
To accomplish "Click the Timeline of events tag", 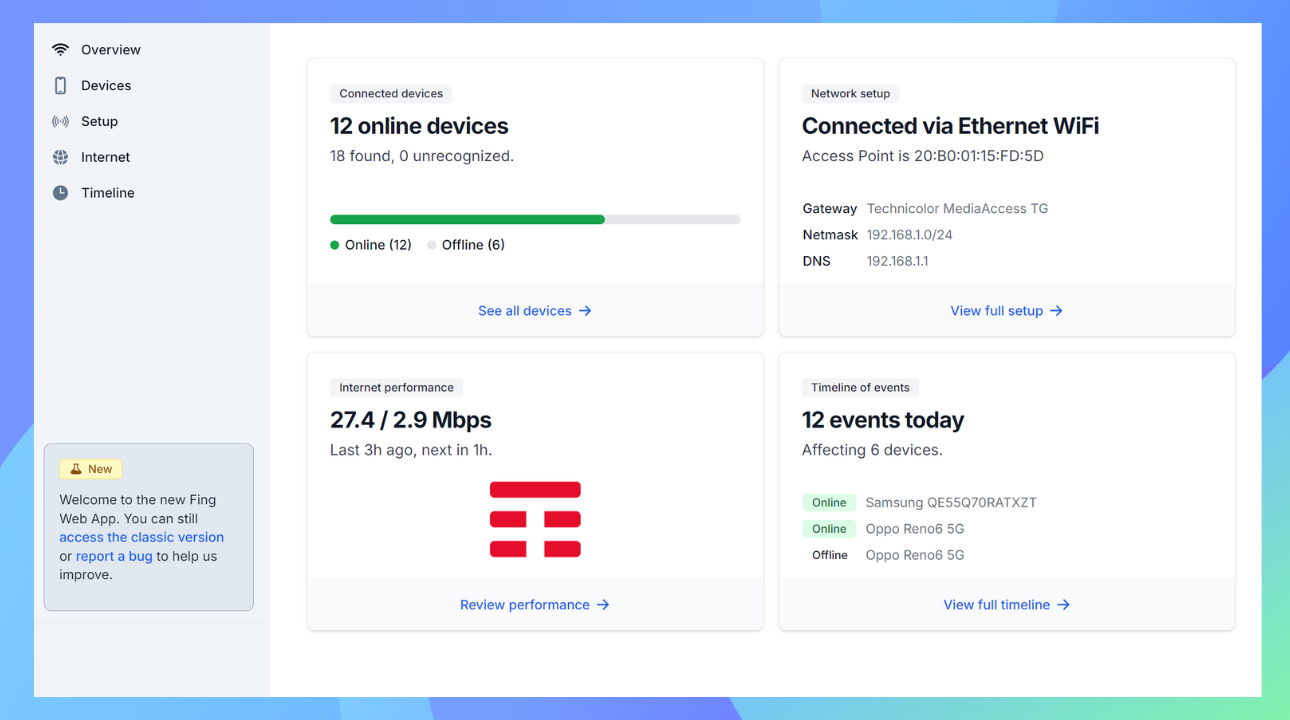I will pos(860,388).
